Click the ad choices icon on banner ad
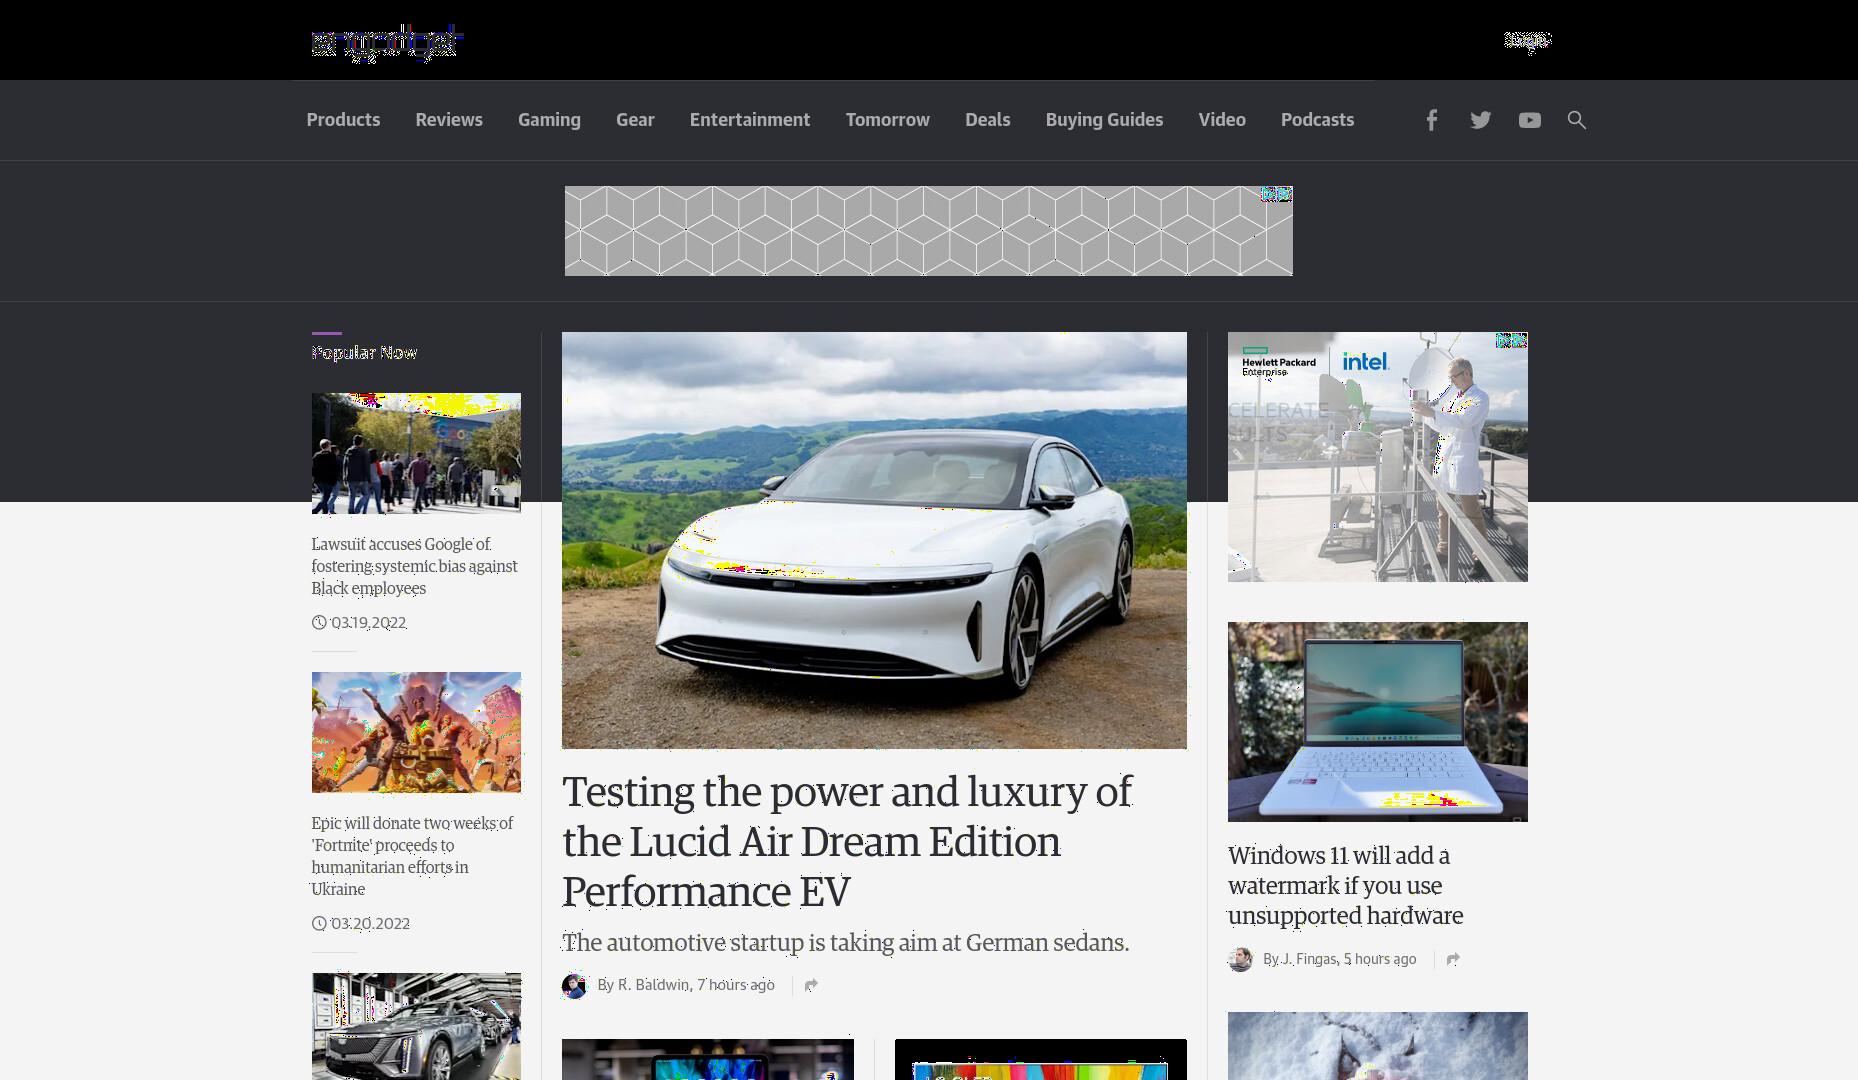The height and width of the screenshot is (1080, 1858). pyautogui.click(x=1276, y=194)
